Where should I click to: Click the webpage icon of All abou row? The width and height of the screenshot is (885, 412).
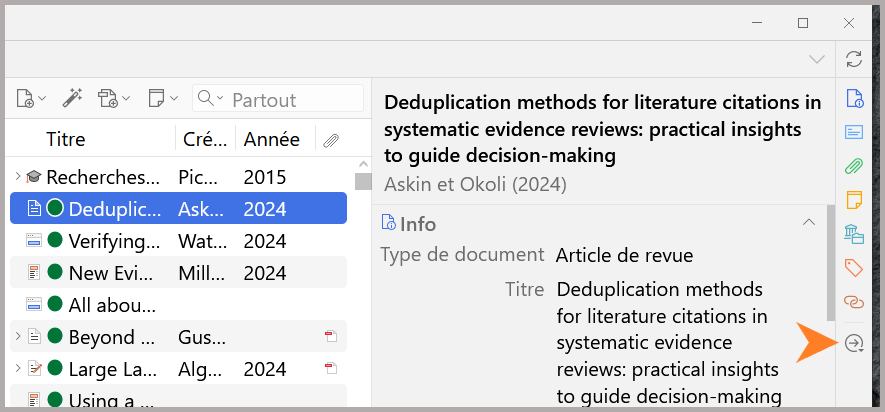[34, 305]
